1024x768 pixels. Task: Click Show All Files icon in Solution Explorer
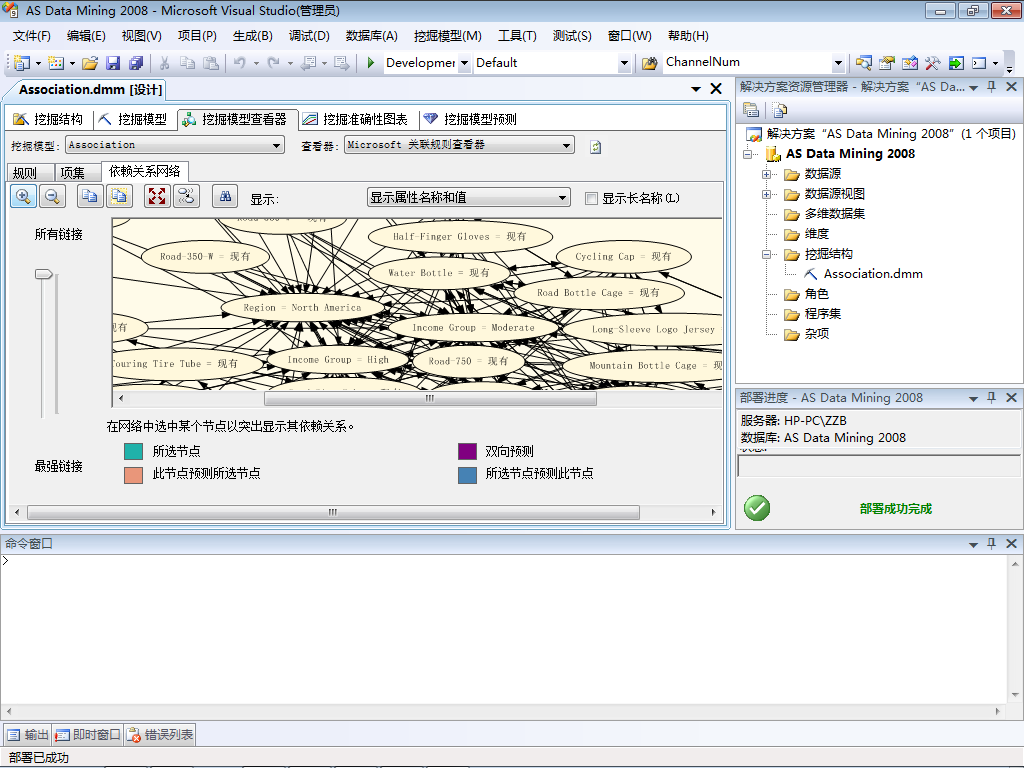pos(779,110)
